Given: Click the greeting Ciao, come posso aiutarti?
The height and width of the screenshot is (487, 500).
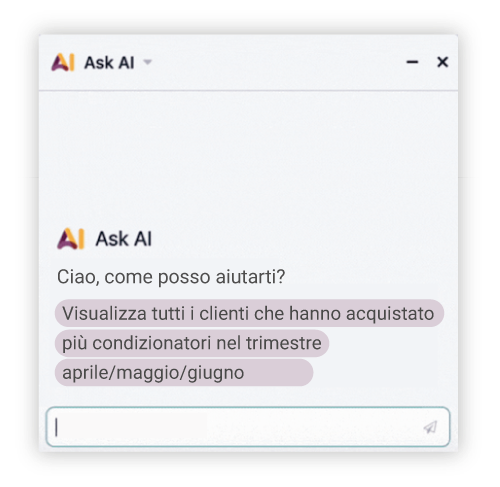Looking at the screenshot, I should coord(171,277).
